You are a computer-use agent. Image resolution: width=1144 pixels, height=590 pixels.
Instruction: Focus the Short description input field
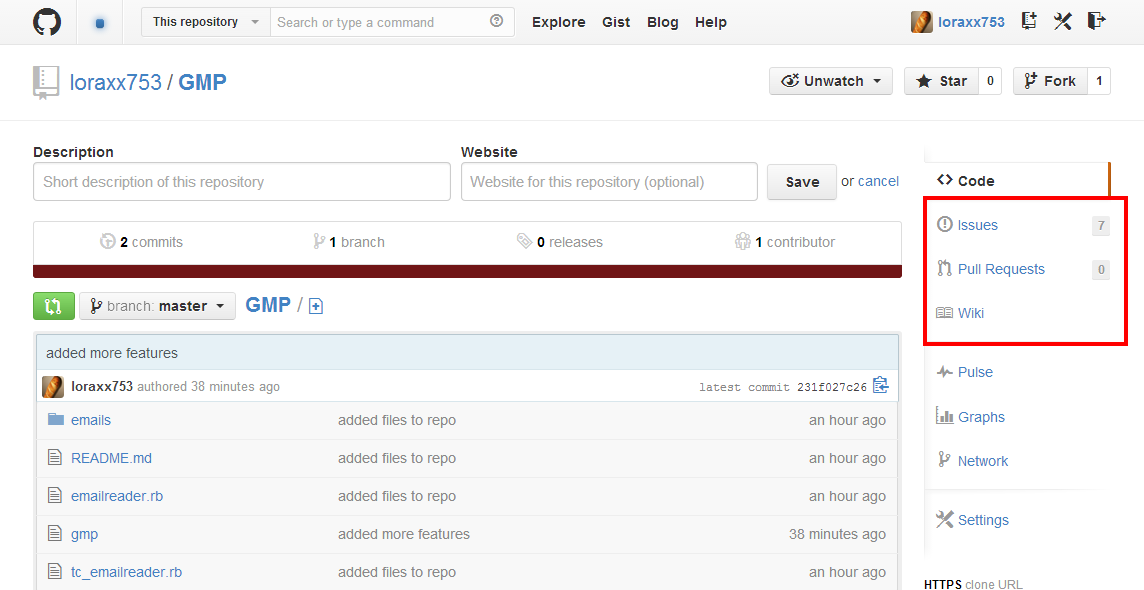[241, 182]
